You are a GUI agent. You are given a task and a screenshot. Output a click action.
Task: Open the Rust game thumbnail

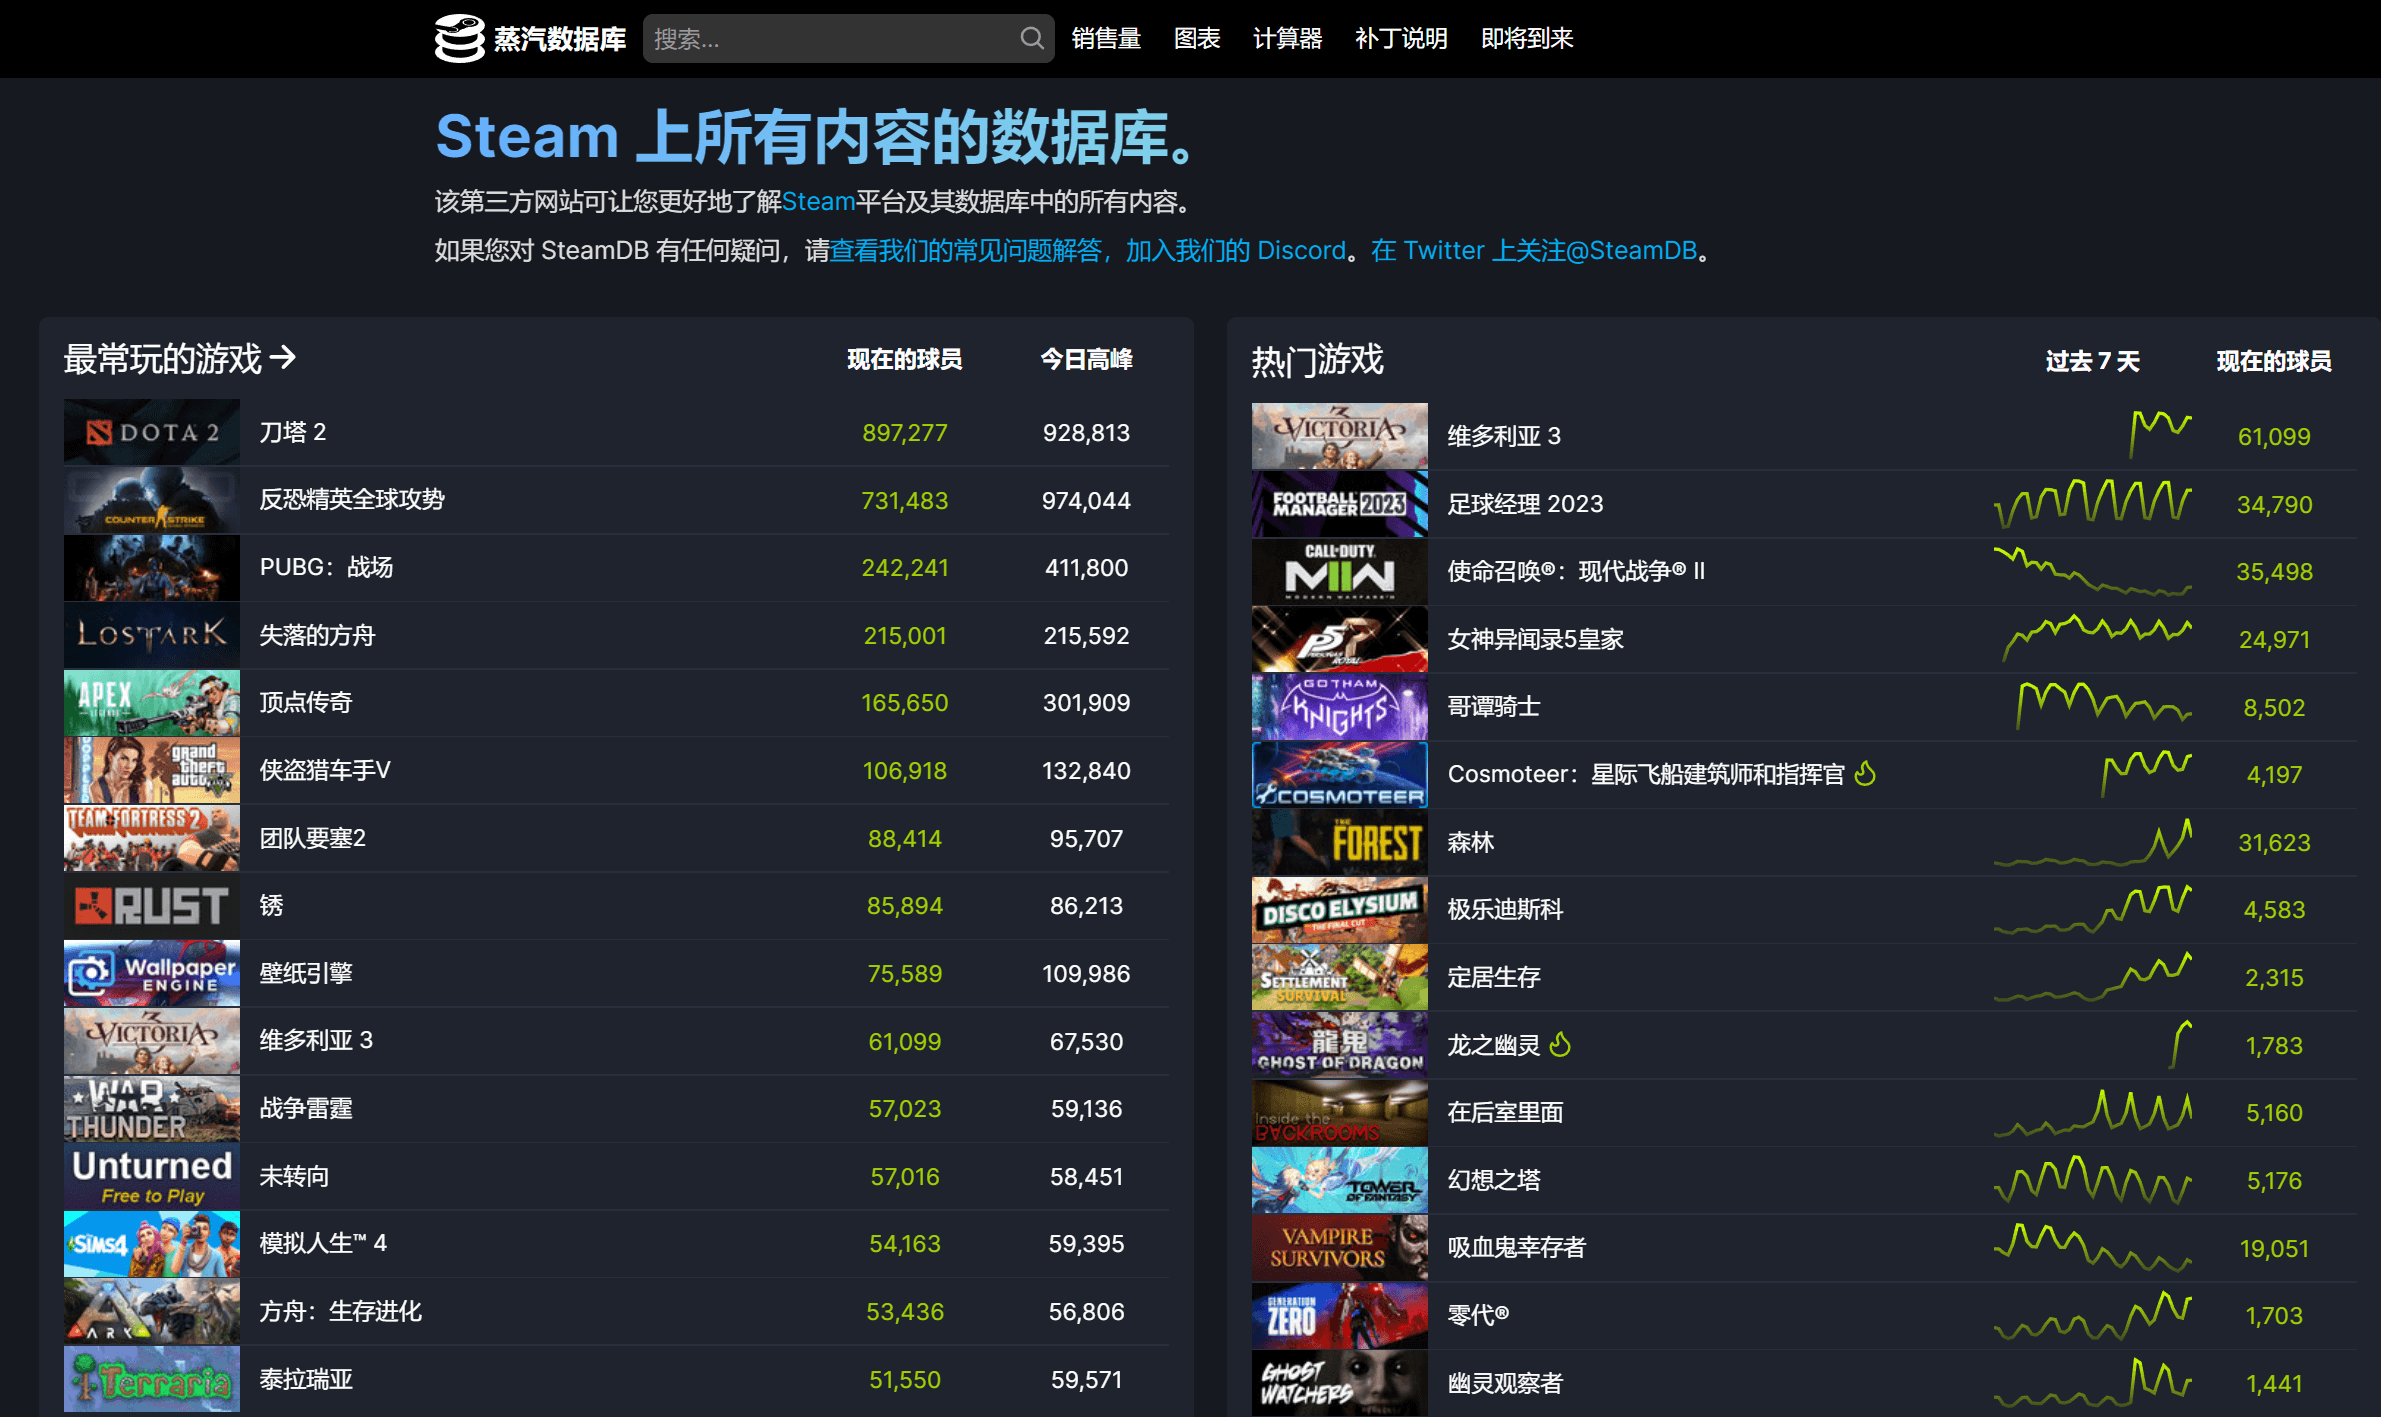click(152, 906)
